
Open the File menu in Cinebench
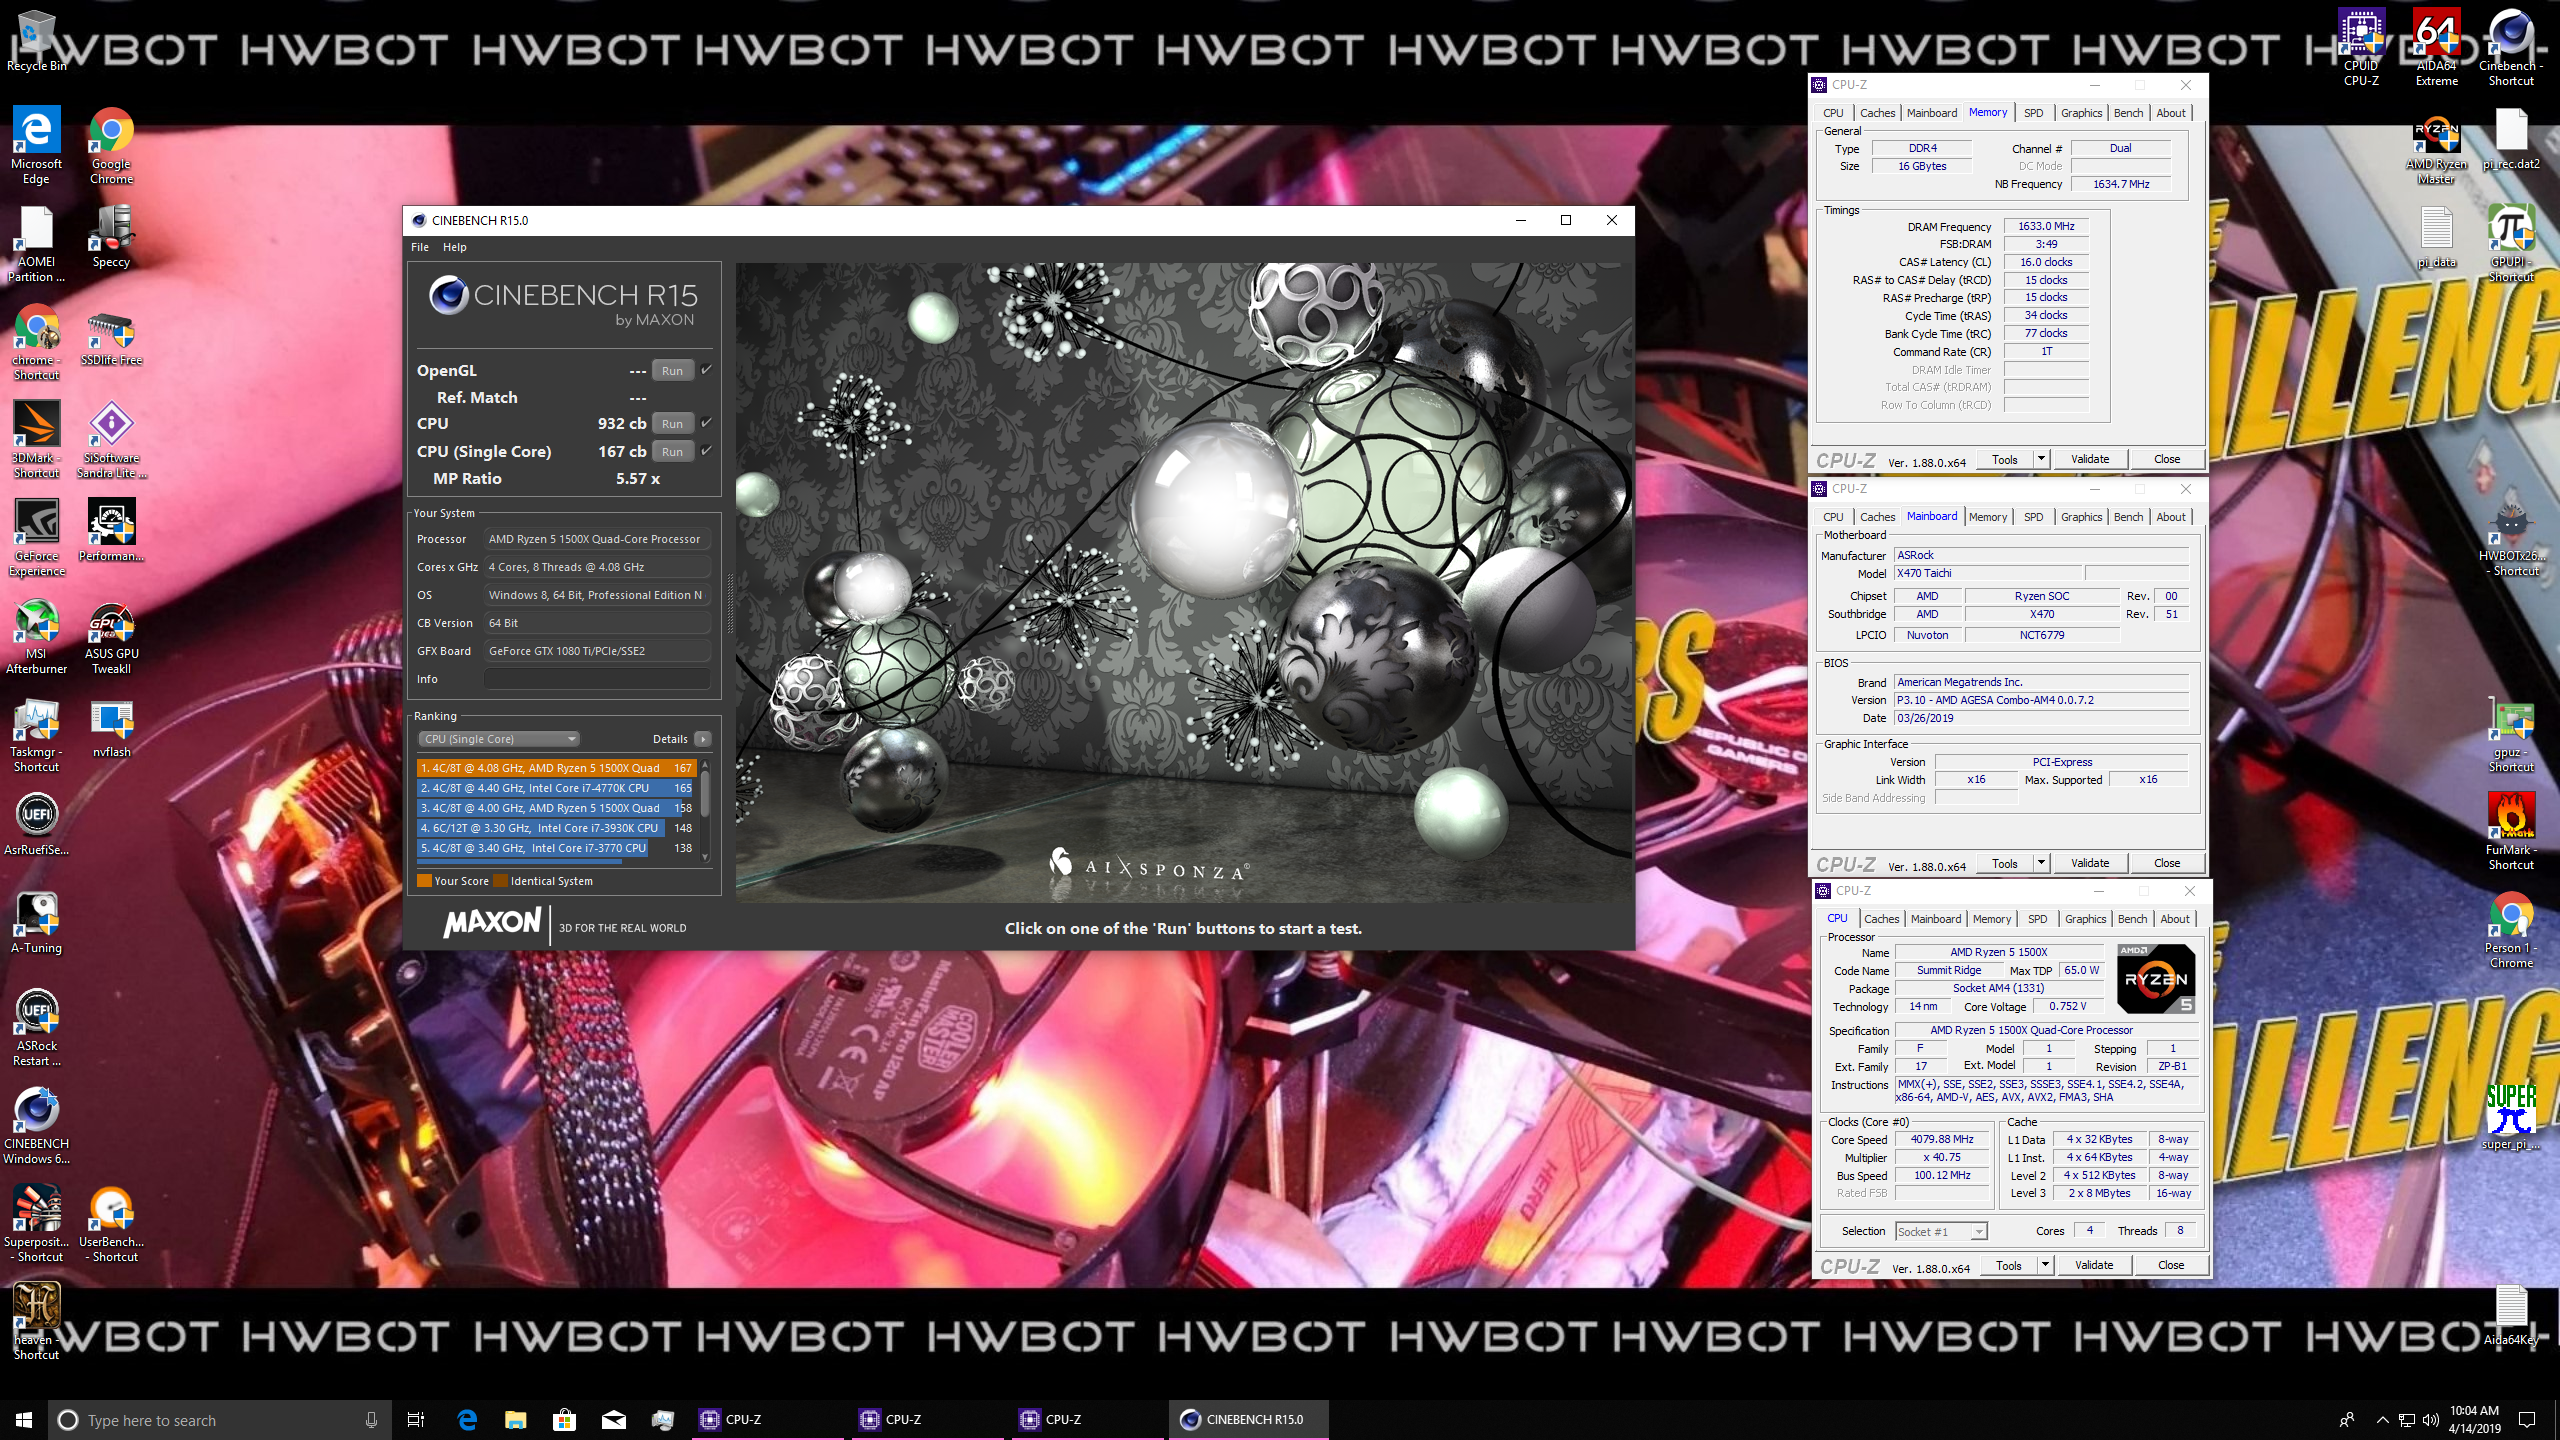pos(420,247)
